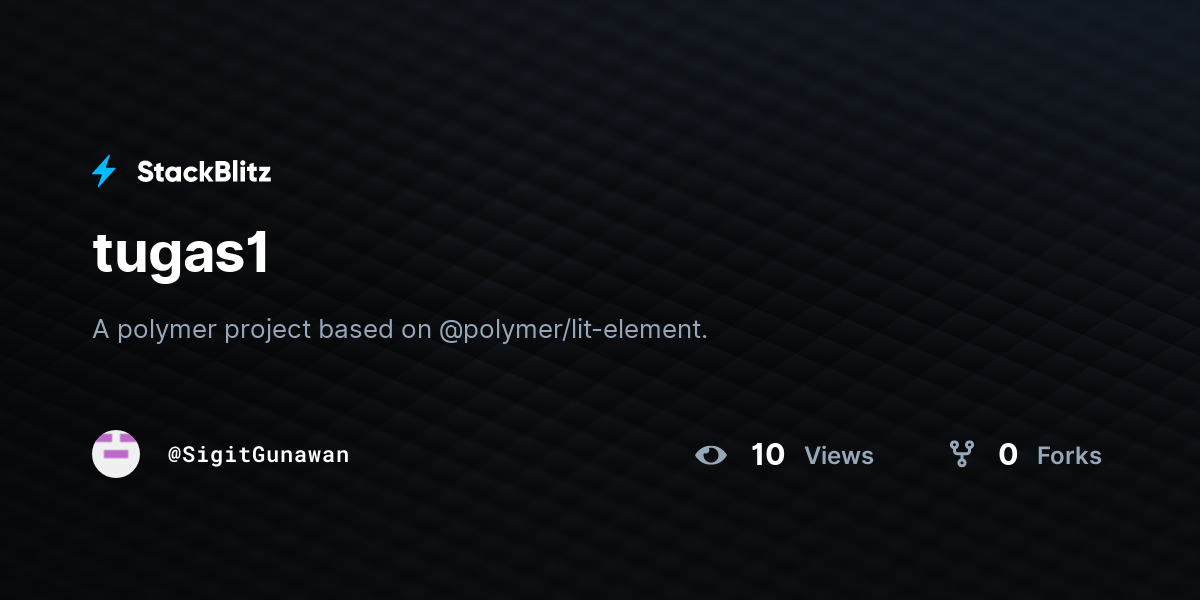This screenshot has height=600, width=1200.
Task: Open the tugas1 project title
Action: pyautogui.click(x=181, y=254)
